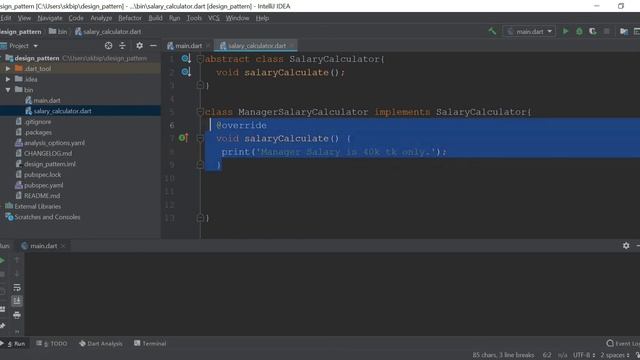Open the Build menu
The height and width of the screenshot is (360, 640).
coord(155,18)
